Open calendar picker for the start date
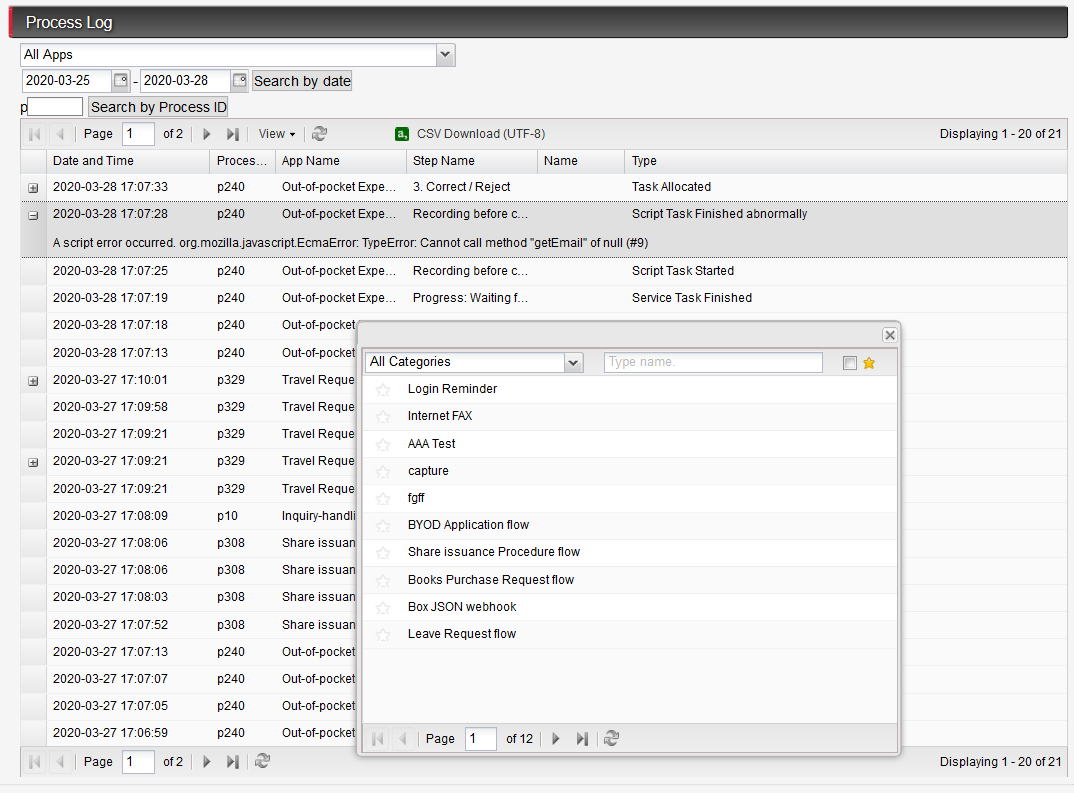The height and width of the screenshot is (793, 1074). pyautogui.click(x=124, y=80)
